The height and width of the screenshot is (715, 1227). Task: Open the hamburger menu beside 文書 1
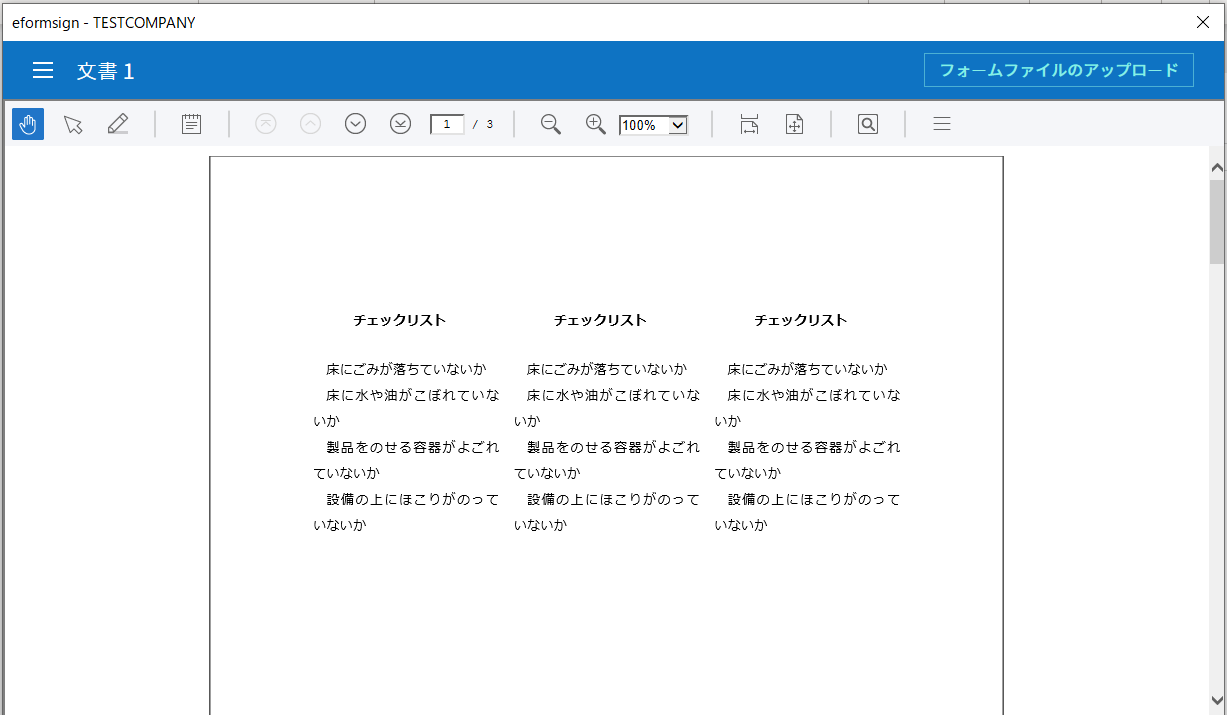click(43, 71)
